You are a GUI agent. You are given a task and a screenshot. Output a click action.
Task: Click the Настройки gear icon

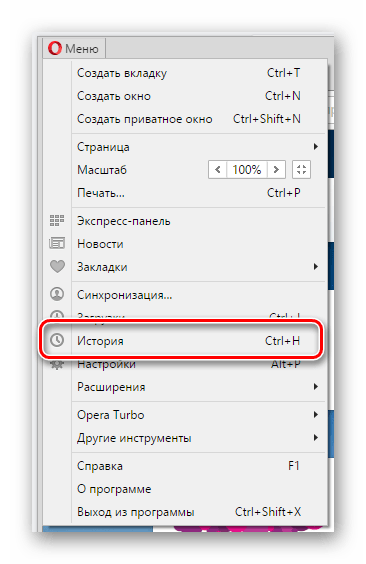pyautogui.click(x=57, y=365)
